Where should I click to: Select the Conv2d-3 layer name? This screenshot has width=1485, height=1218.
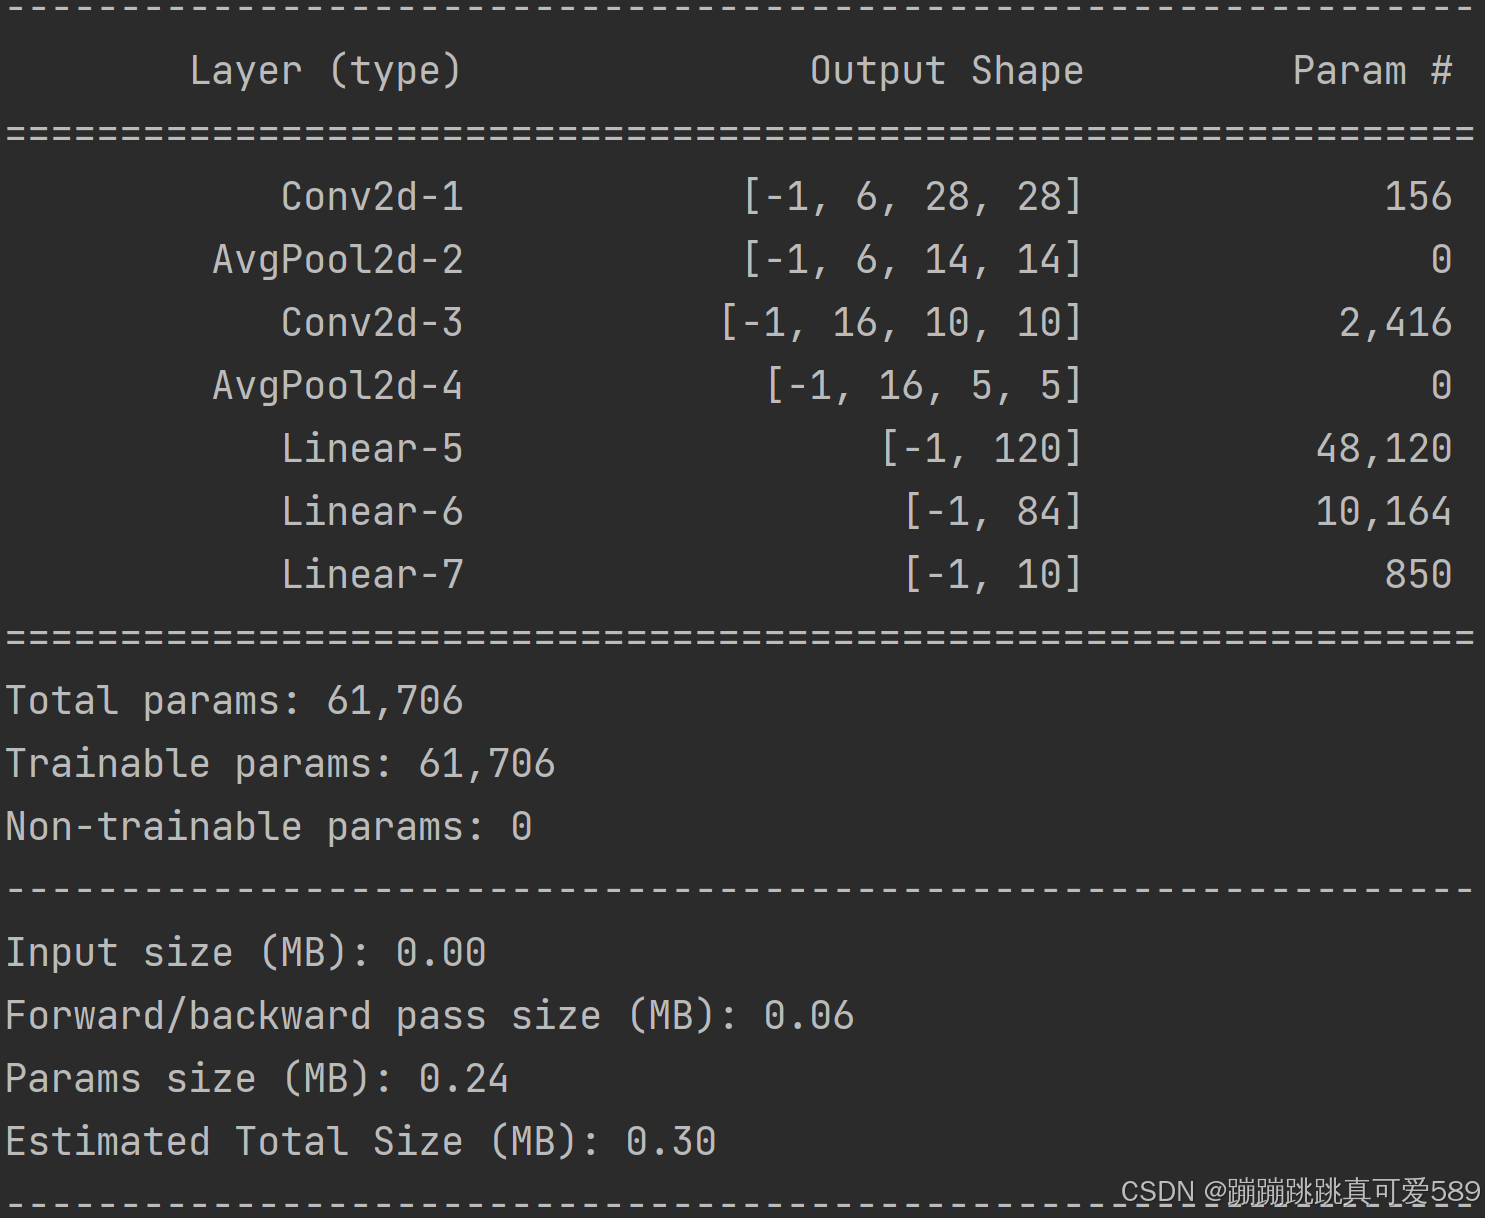[371, 322]
